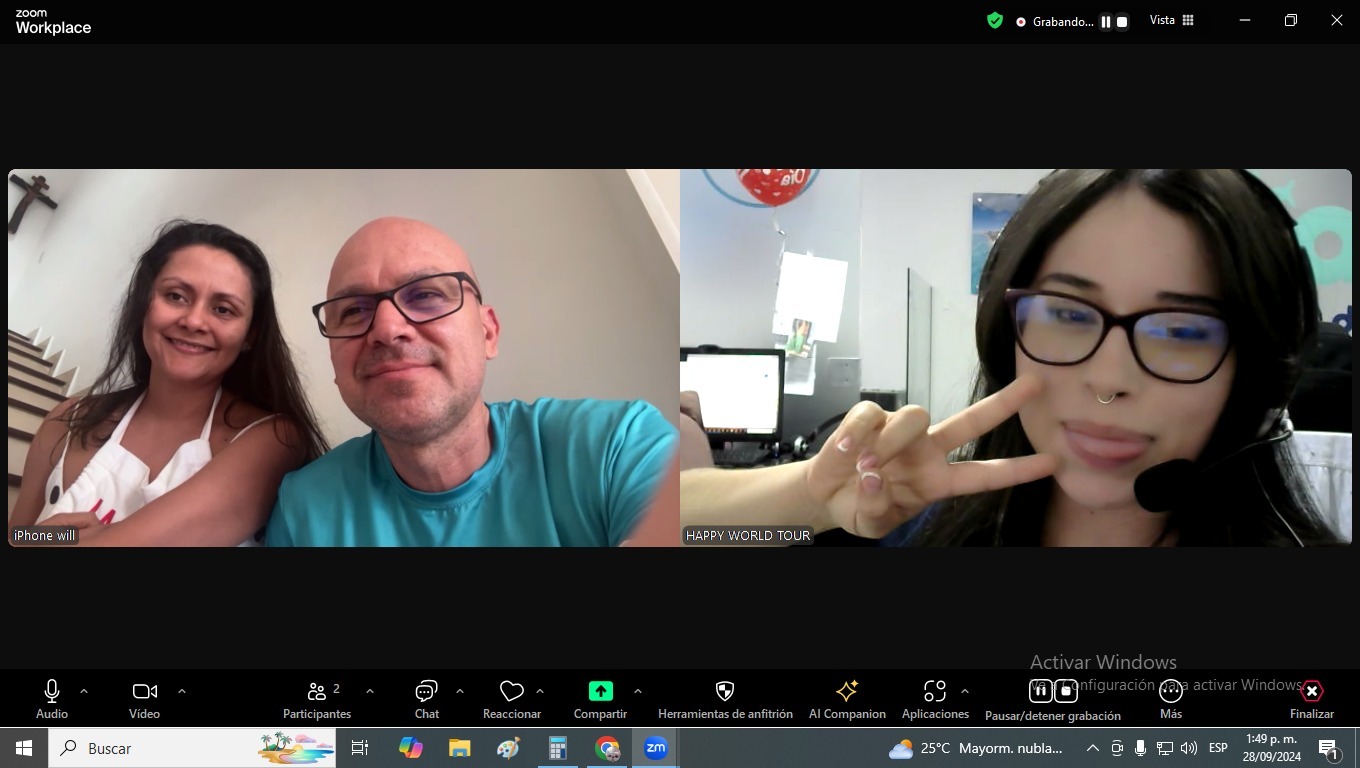This screenshot has width=1360, height=768.
Task: Mute microphone with Audio button
Action: pos(52,699)
